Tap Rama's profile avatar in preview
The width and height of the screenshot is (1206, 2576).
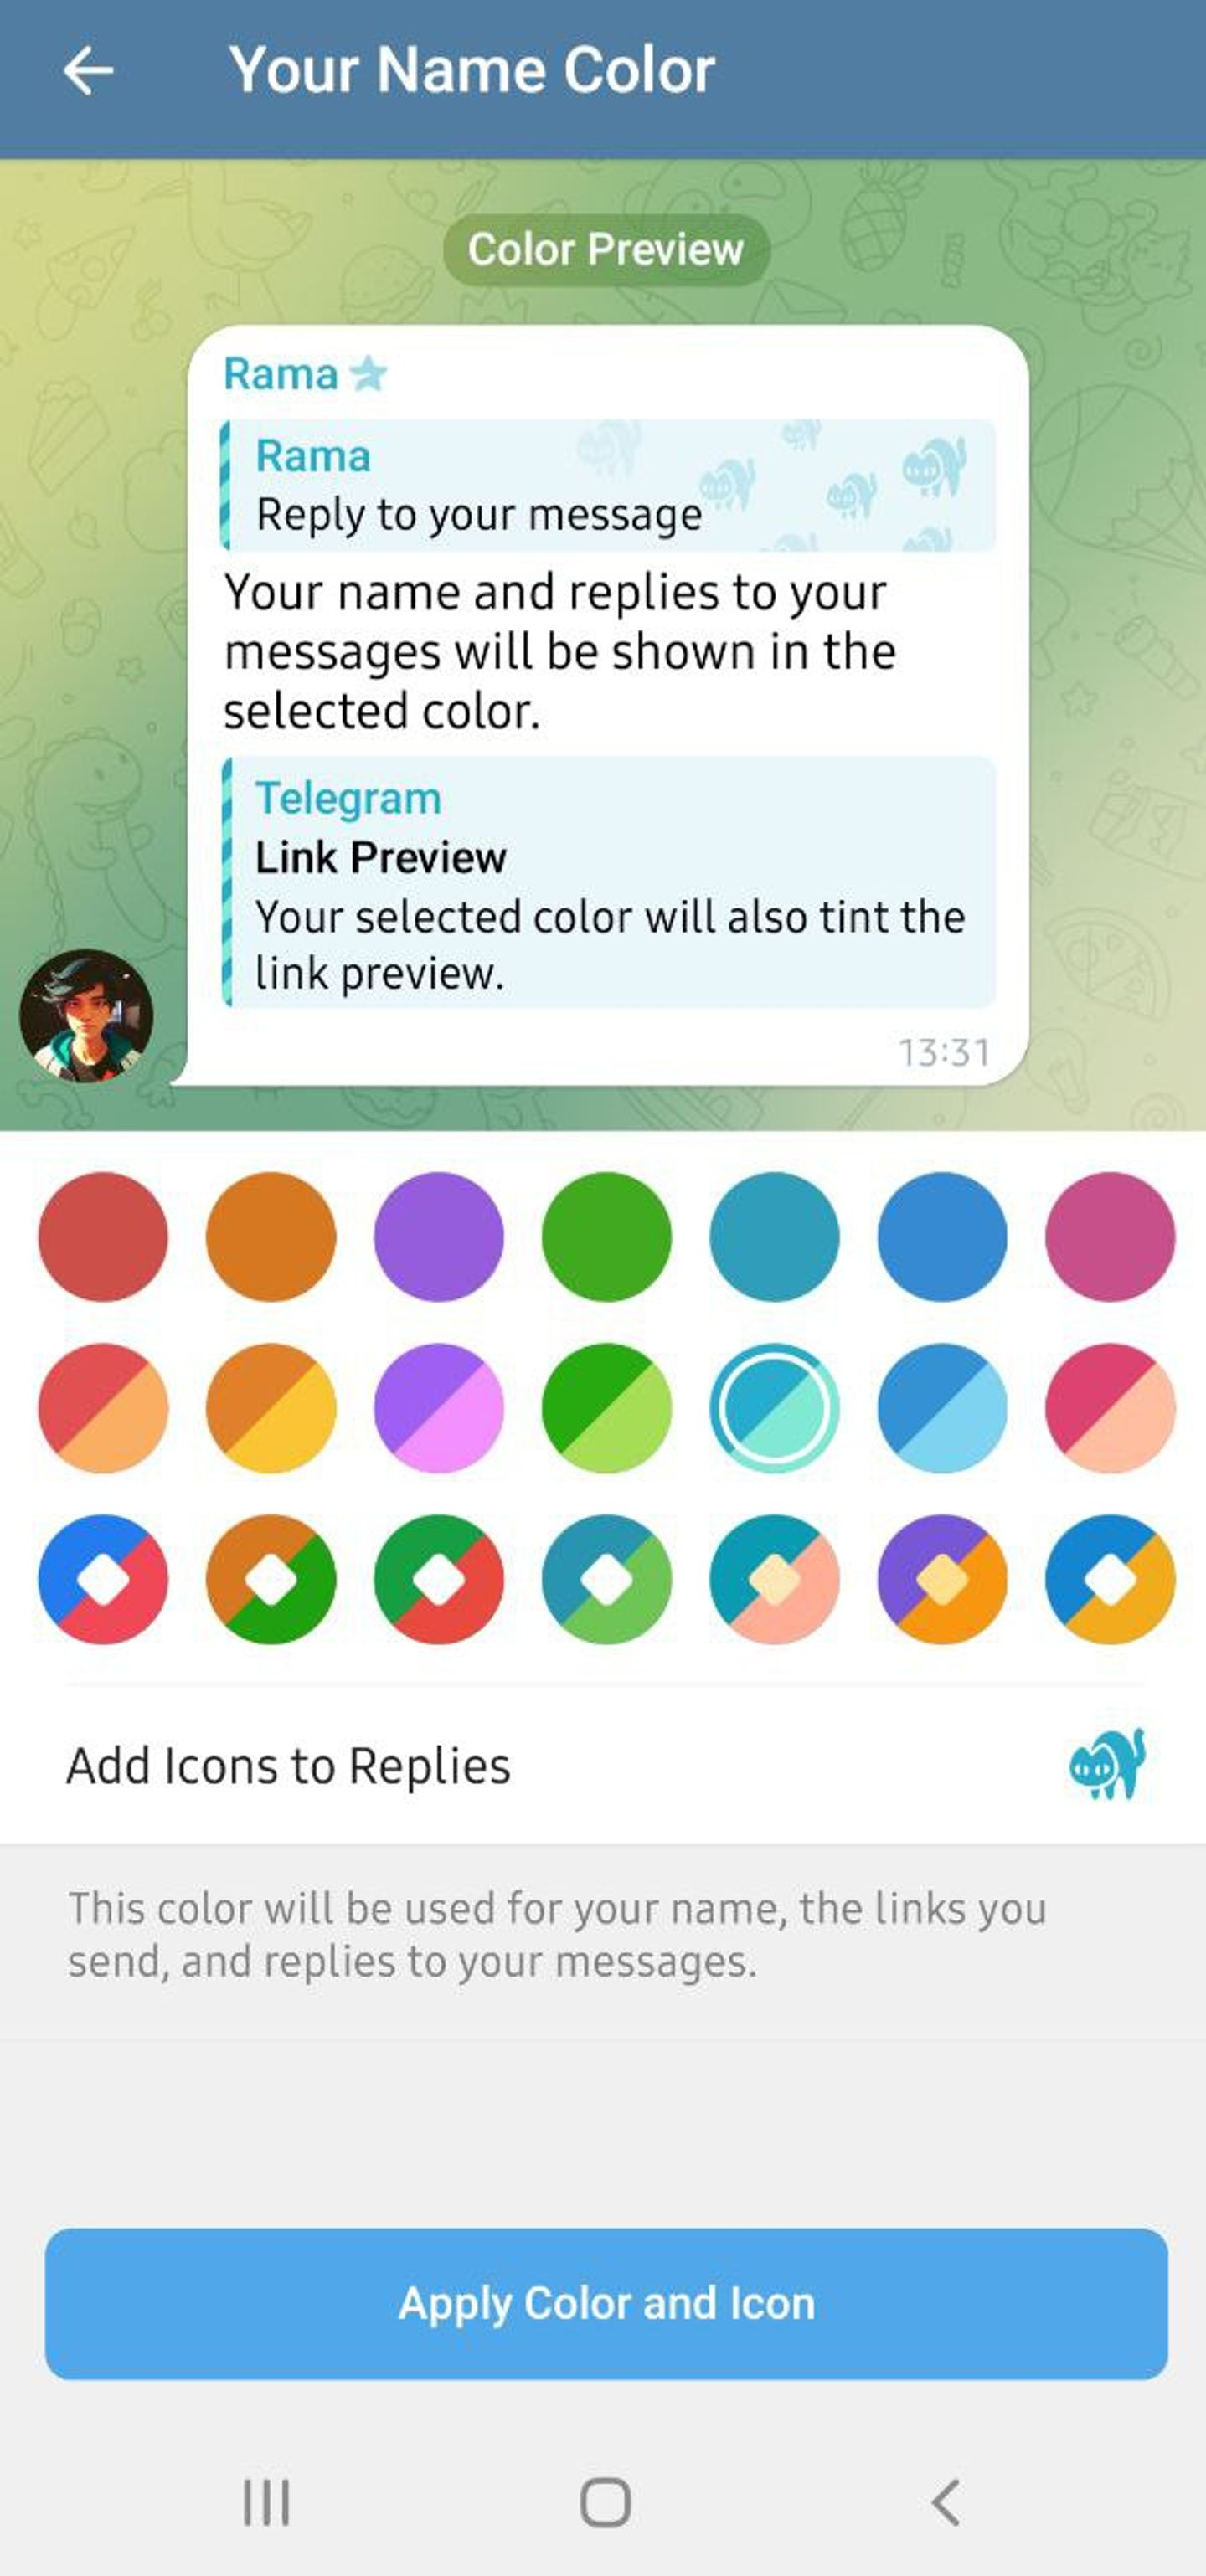click(x=86, y=1016)
